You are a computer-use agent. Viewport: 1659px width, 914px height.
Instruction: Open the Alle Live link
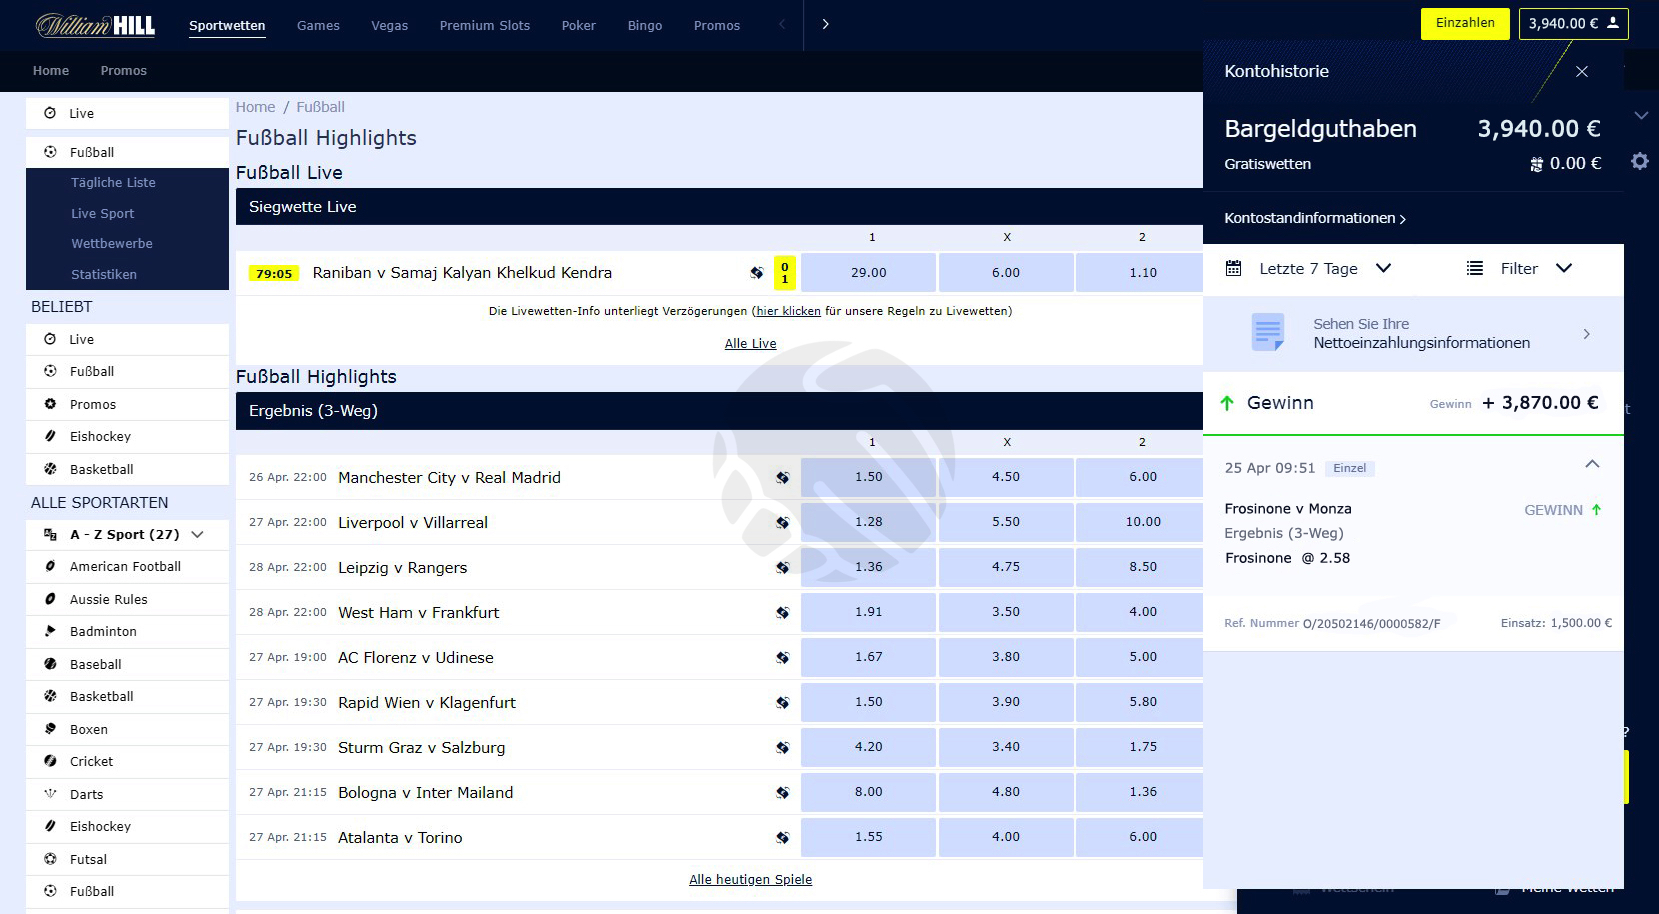pyautogui.click(x=750, y=343)
